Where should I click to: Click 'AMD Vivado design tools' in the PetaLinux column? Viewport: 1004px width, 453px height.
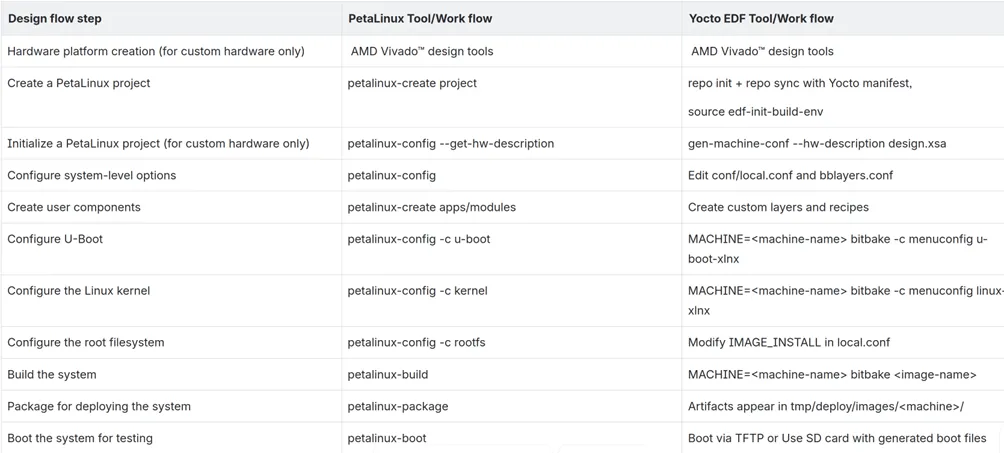421,51
